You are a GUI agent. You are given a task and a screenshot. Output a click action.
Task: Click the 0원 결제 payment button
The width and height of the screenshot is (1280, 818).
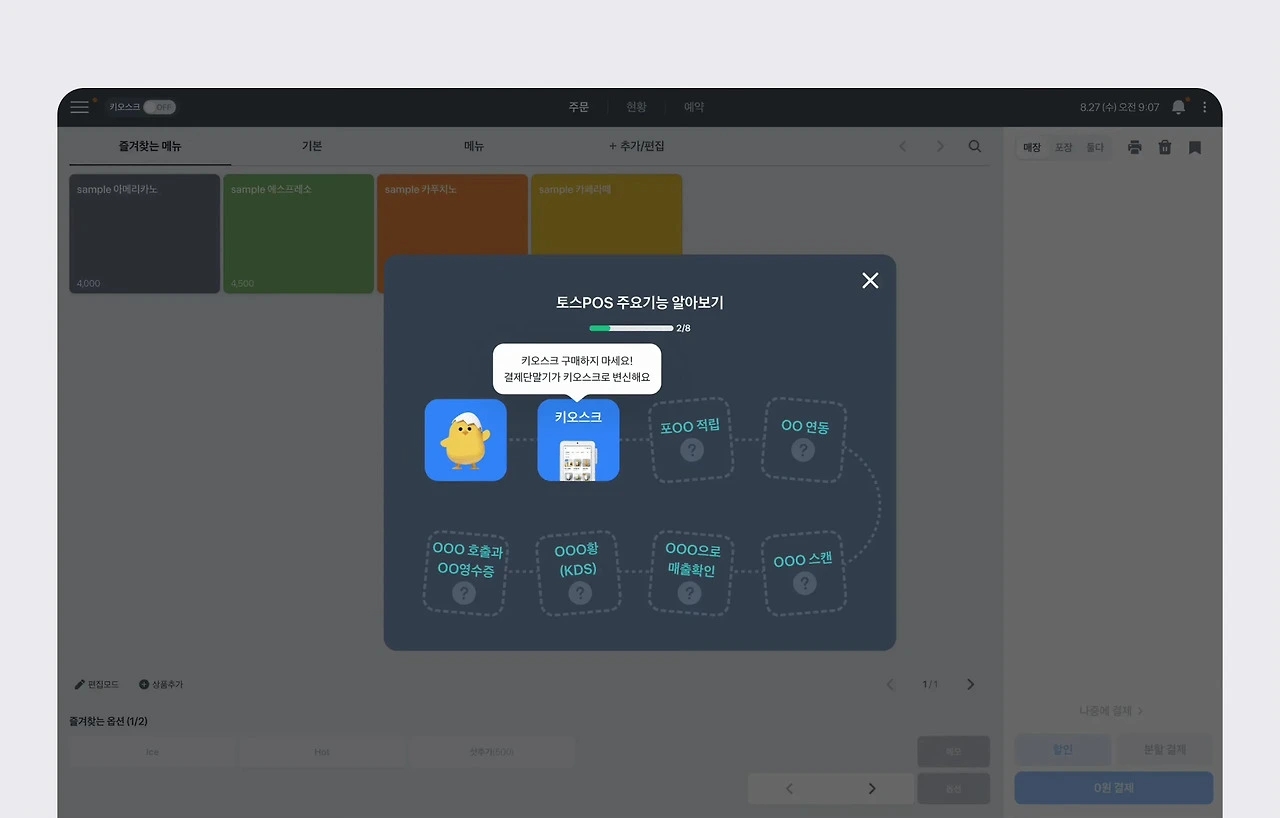1114,788
